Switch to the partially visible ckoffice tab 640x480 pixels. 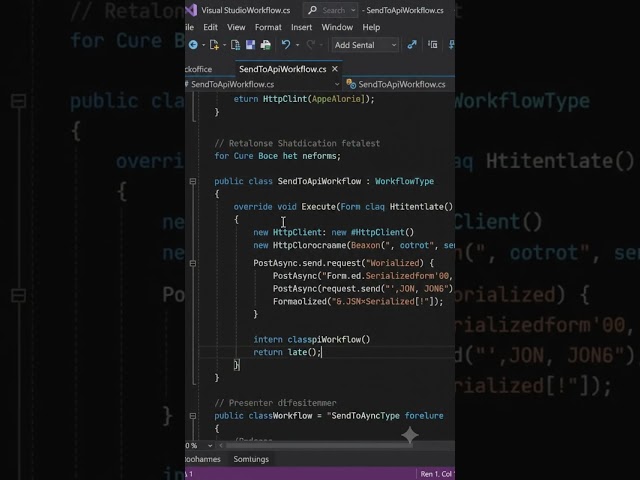[199, 69]
